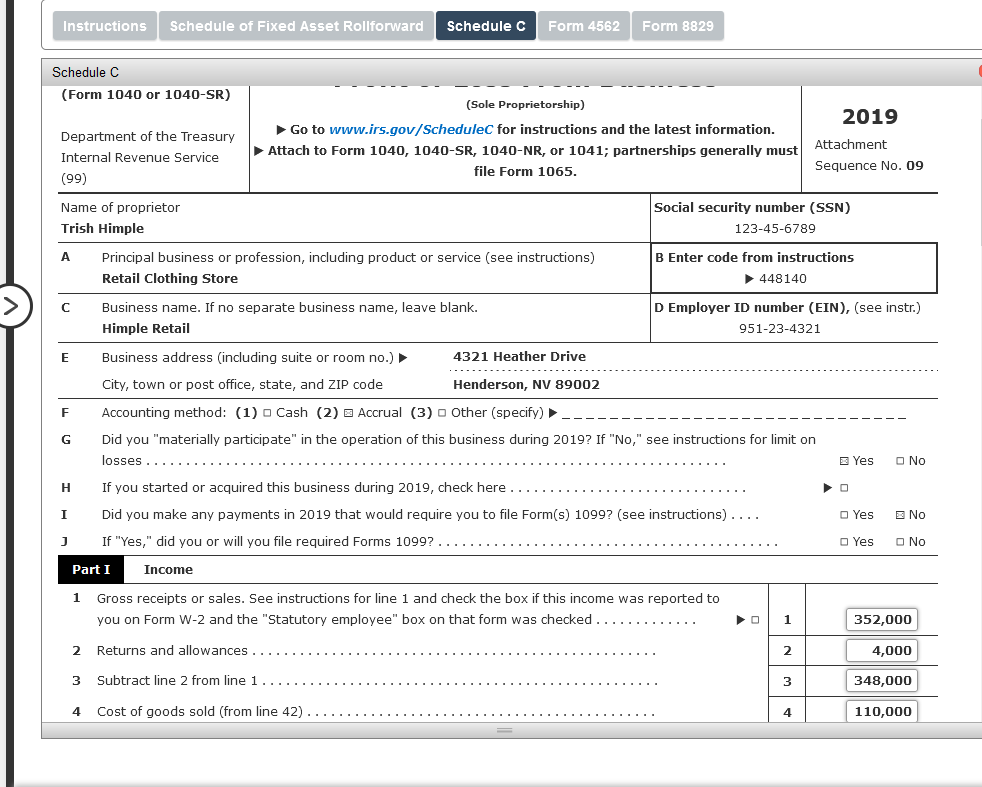982x787 pixels.
Task: Click the city line Henderson, NV 89002
Action: (526, 384)
